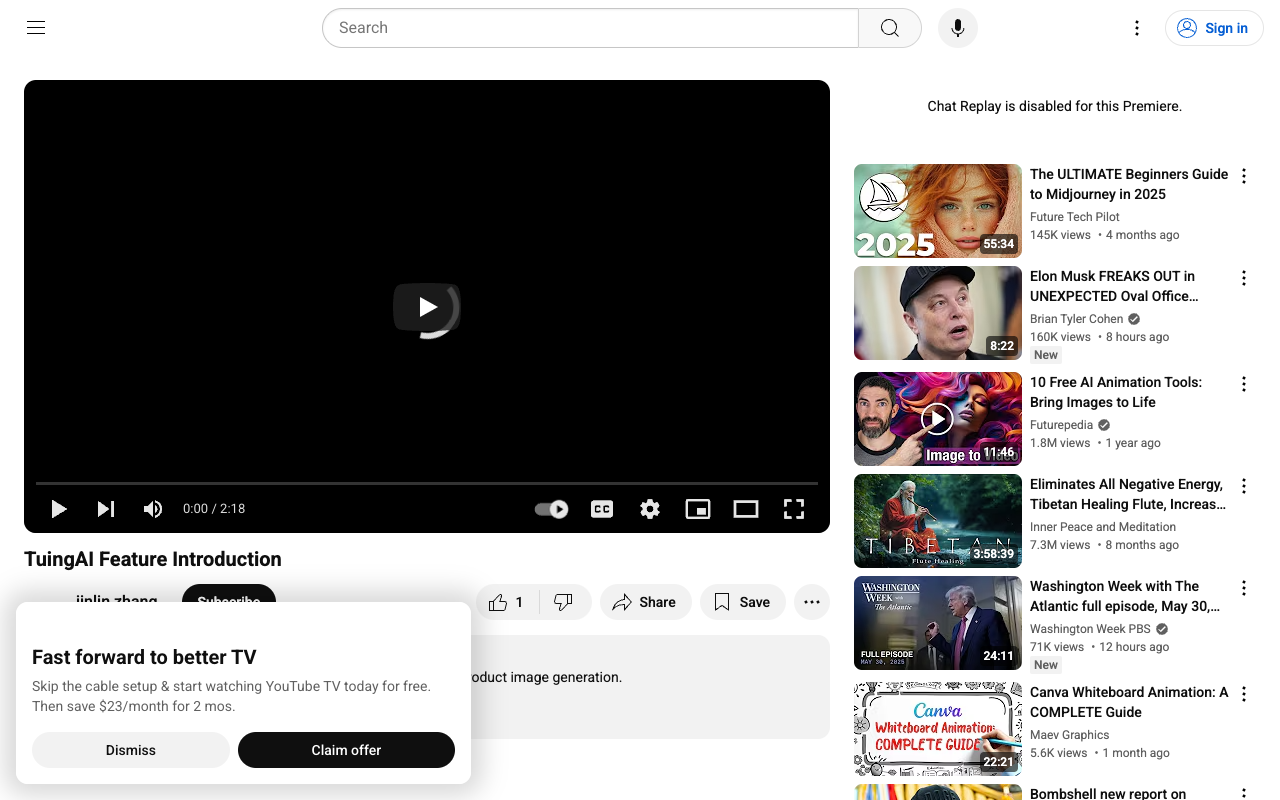
Task: Share the video
Action: (646, 602)
